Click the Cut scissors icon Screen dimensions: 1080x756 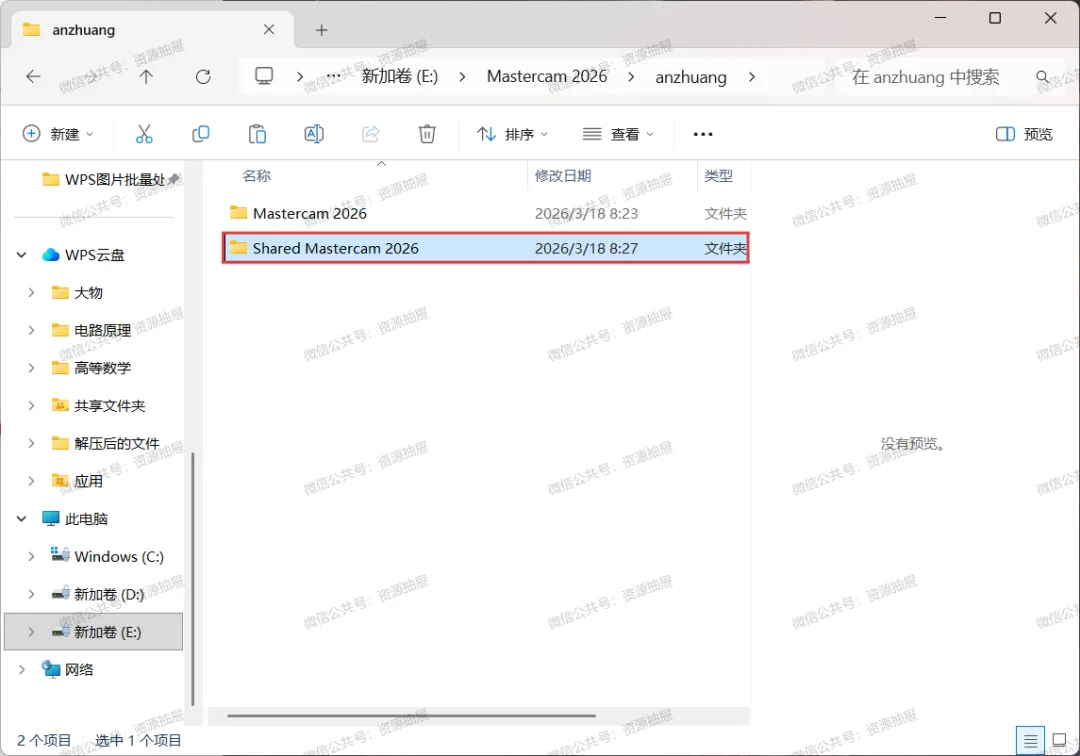click(x=144, y=134)
